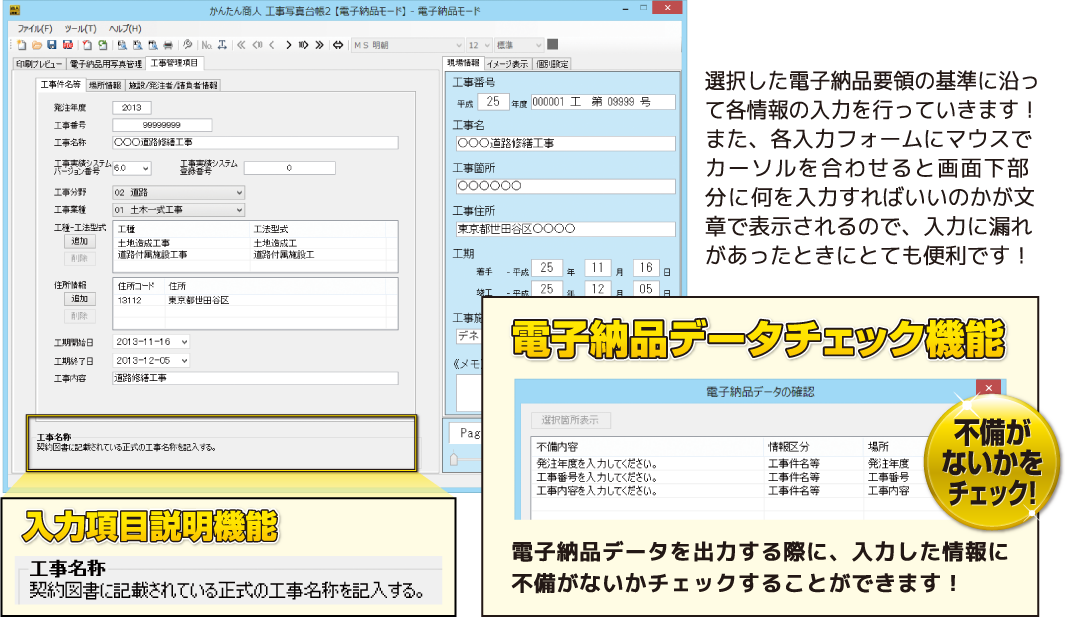Click the double-headed horizontal arrow icon

coord(338,45)
